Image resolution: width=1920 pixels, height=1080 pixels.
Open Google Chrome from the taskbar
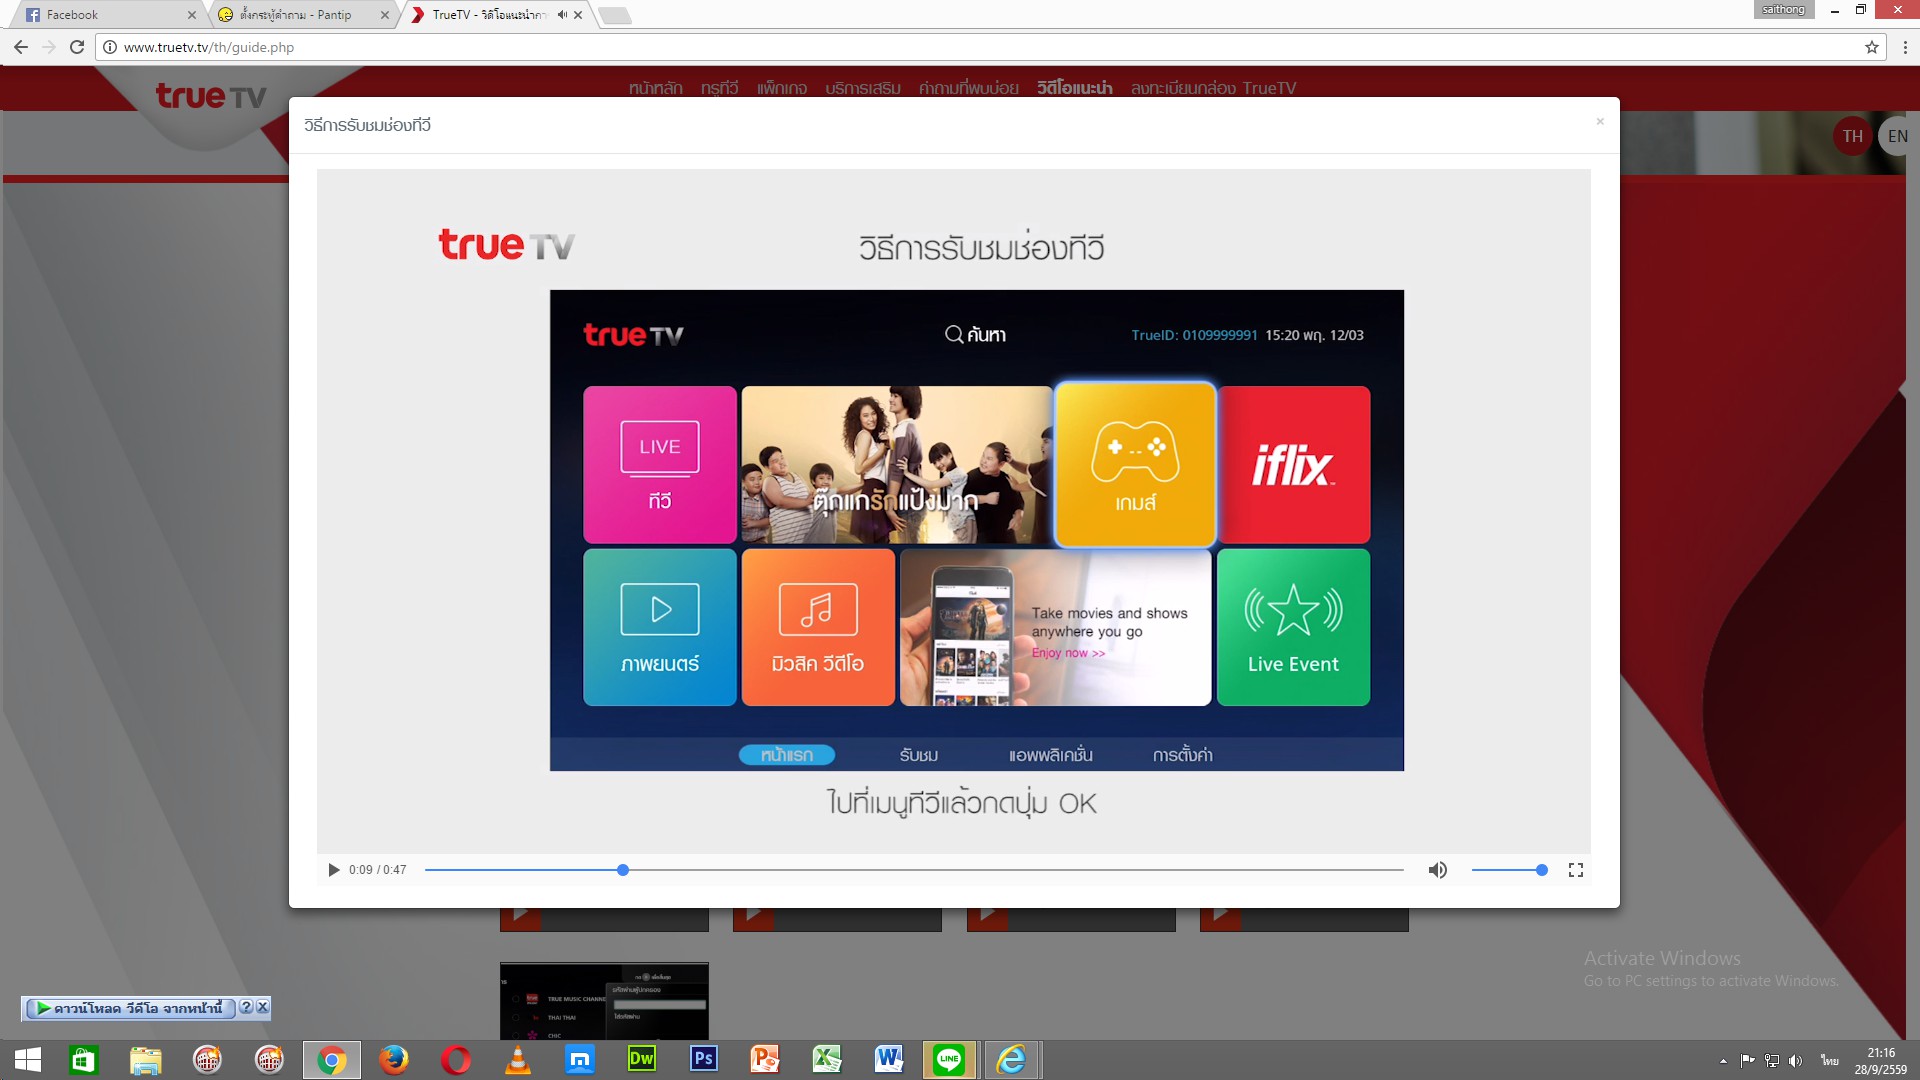click(x=331, y=1060)
